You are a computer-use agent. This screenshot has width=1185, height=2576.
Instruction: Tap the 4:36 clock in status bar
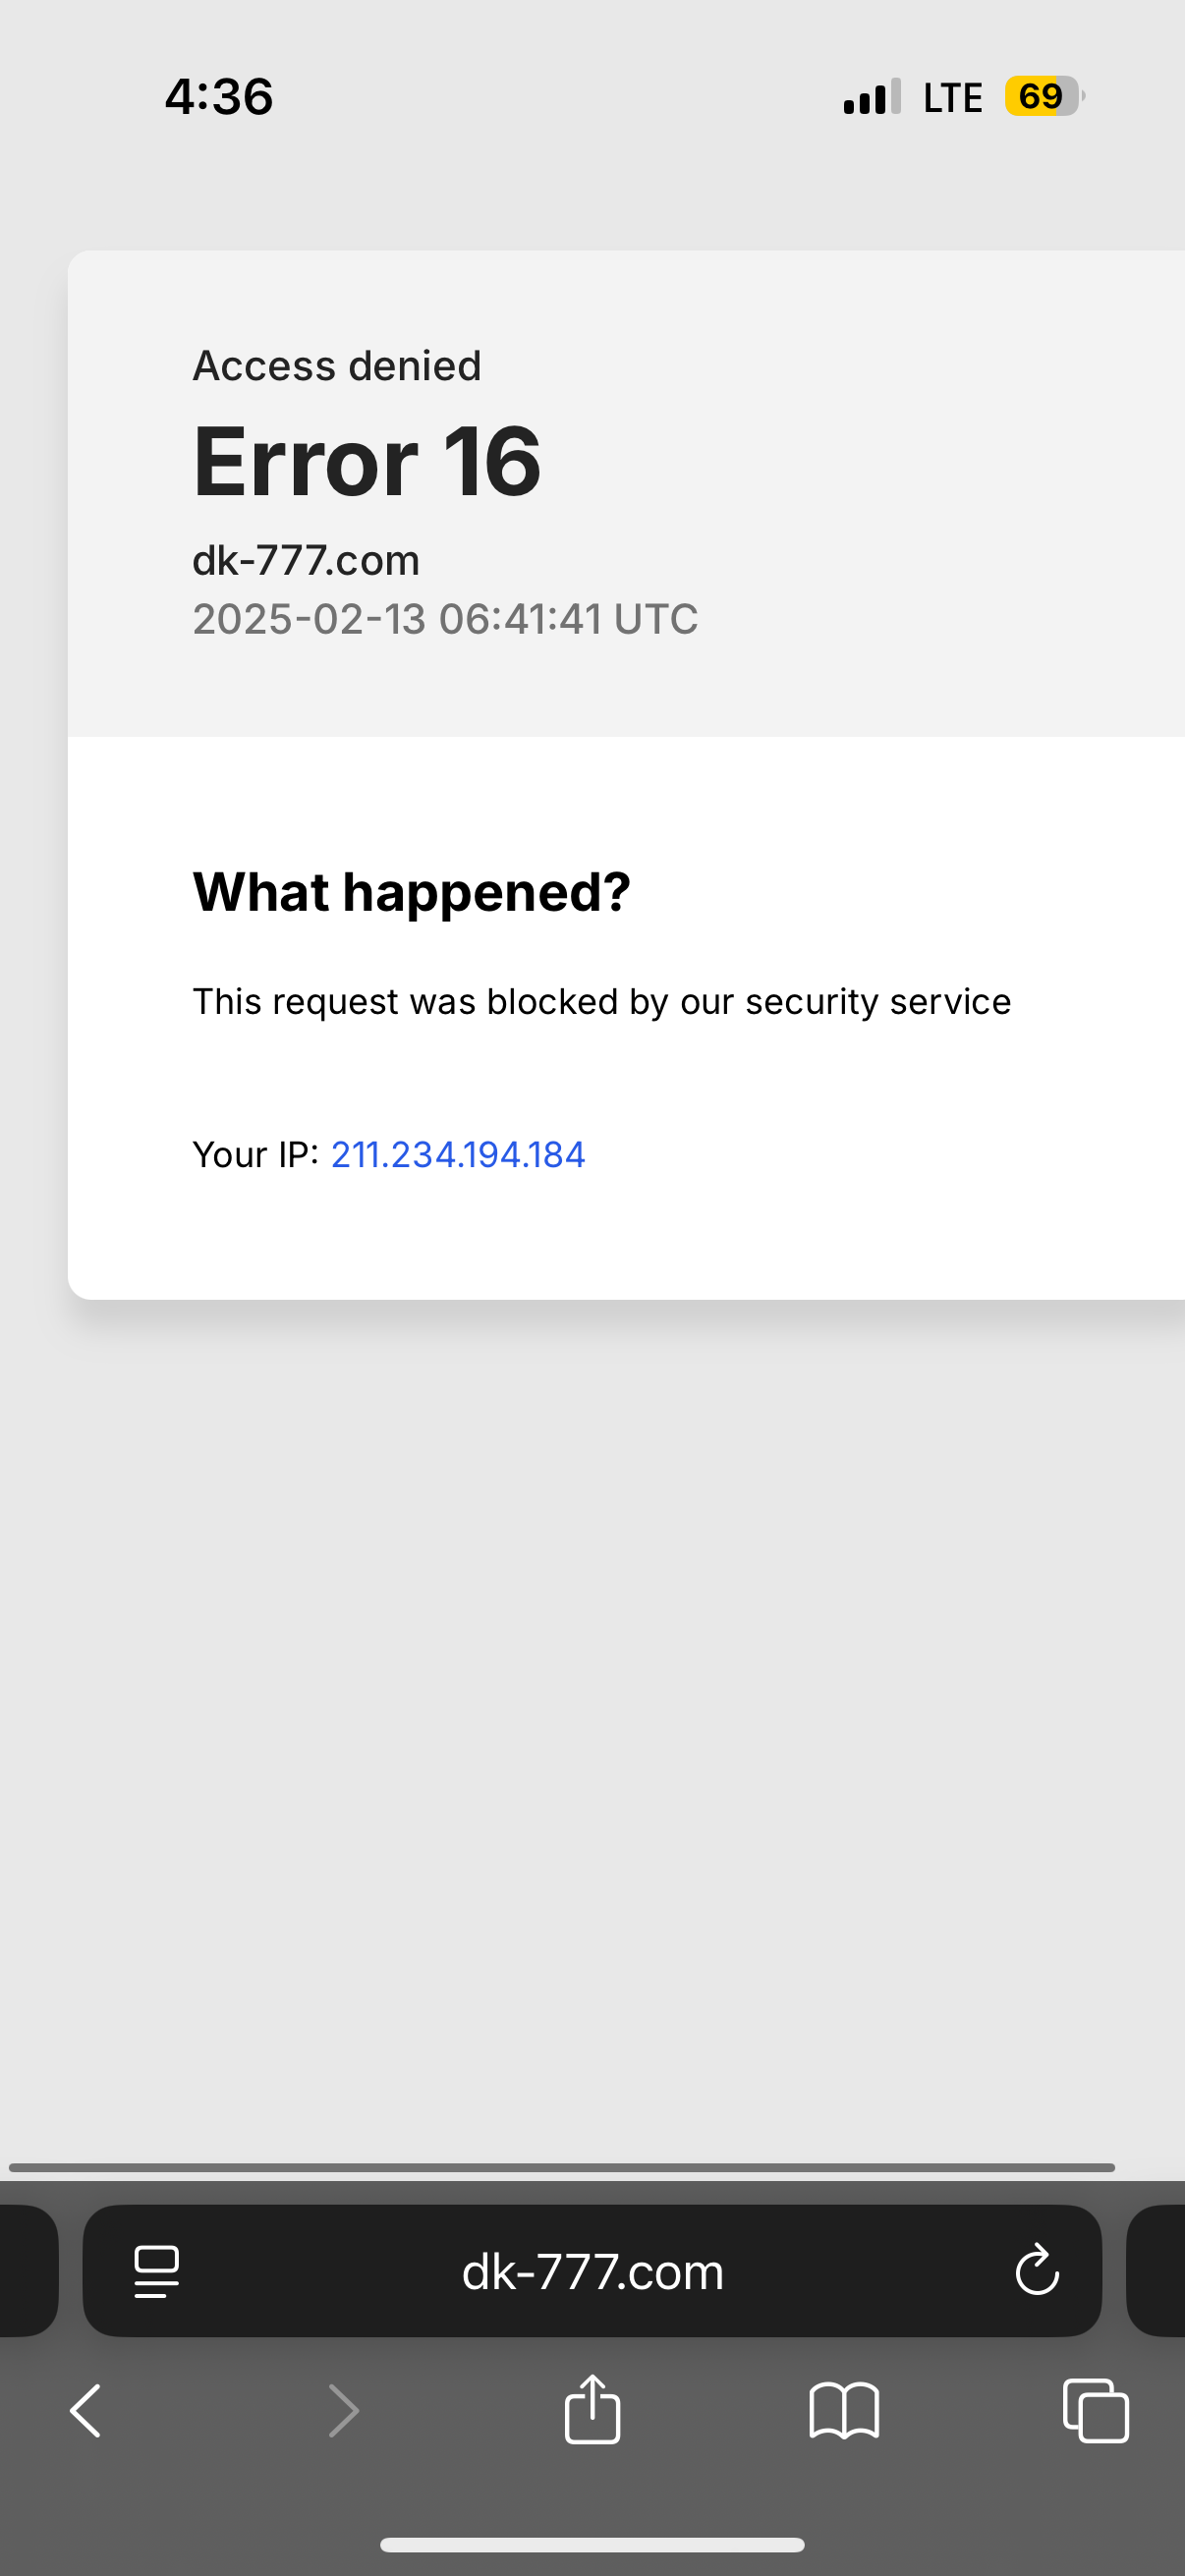click(x=219, y=97)
